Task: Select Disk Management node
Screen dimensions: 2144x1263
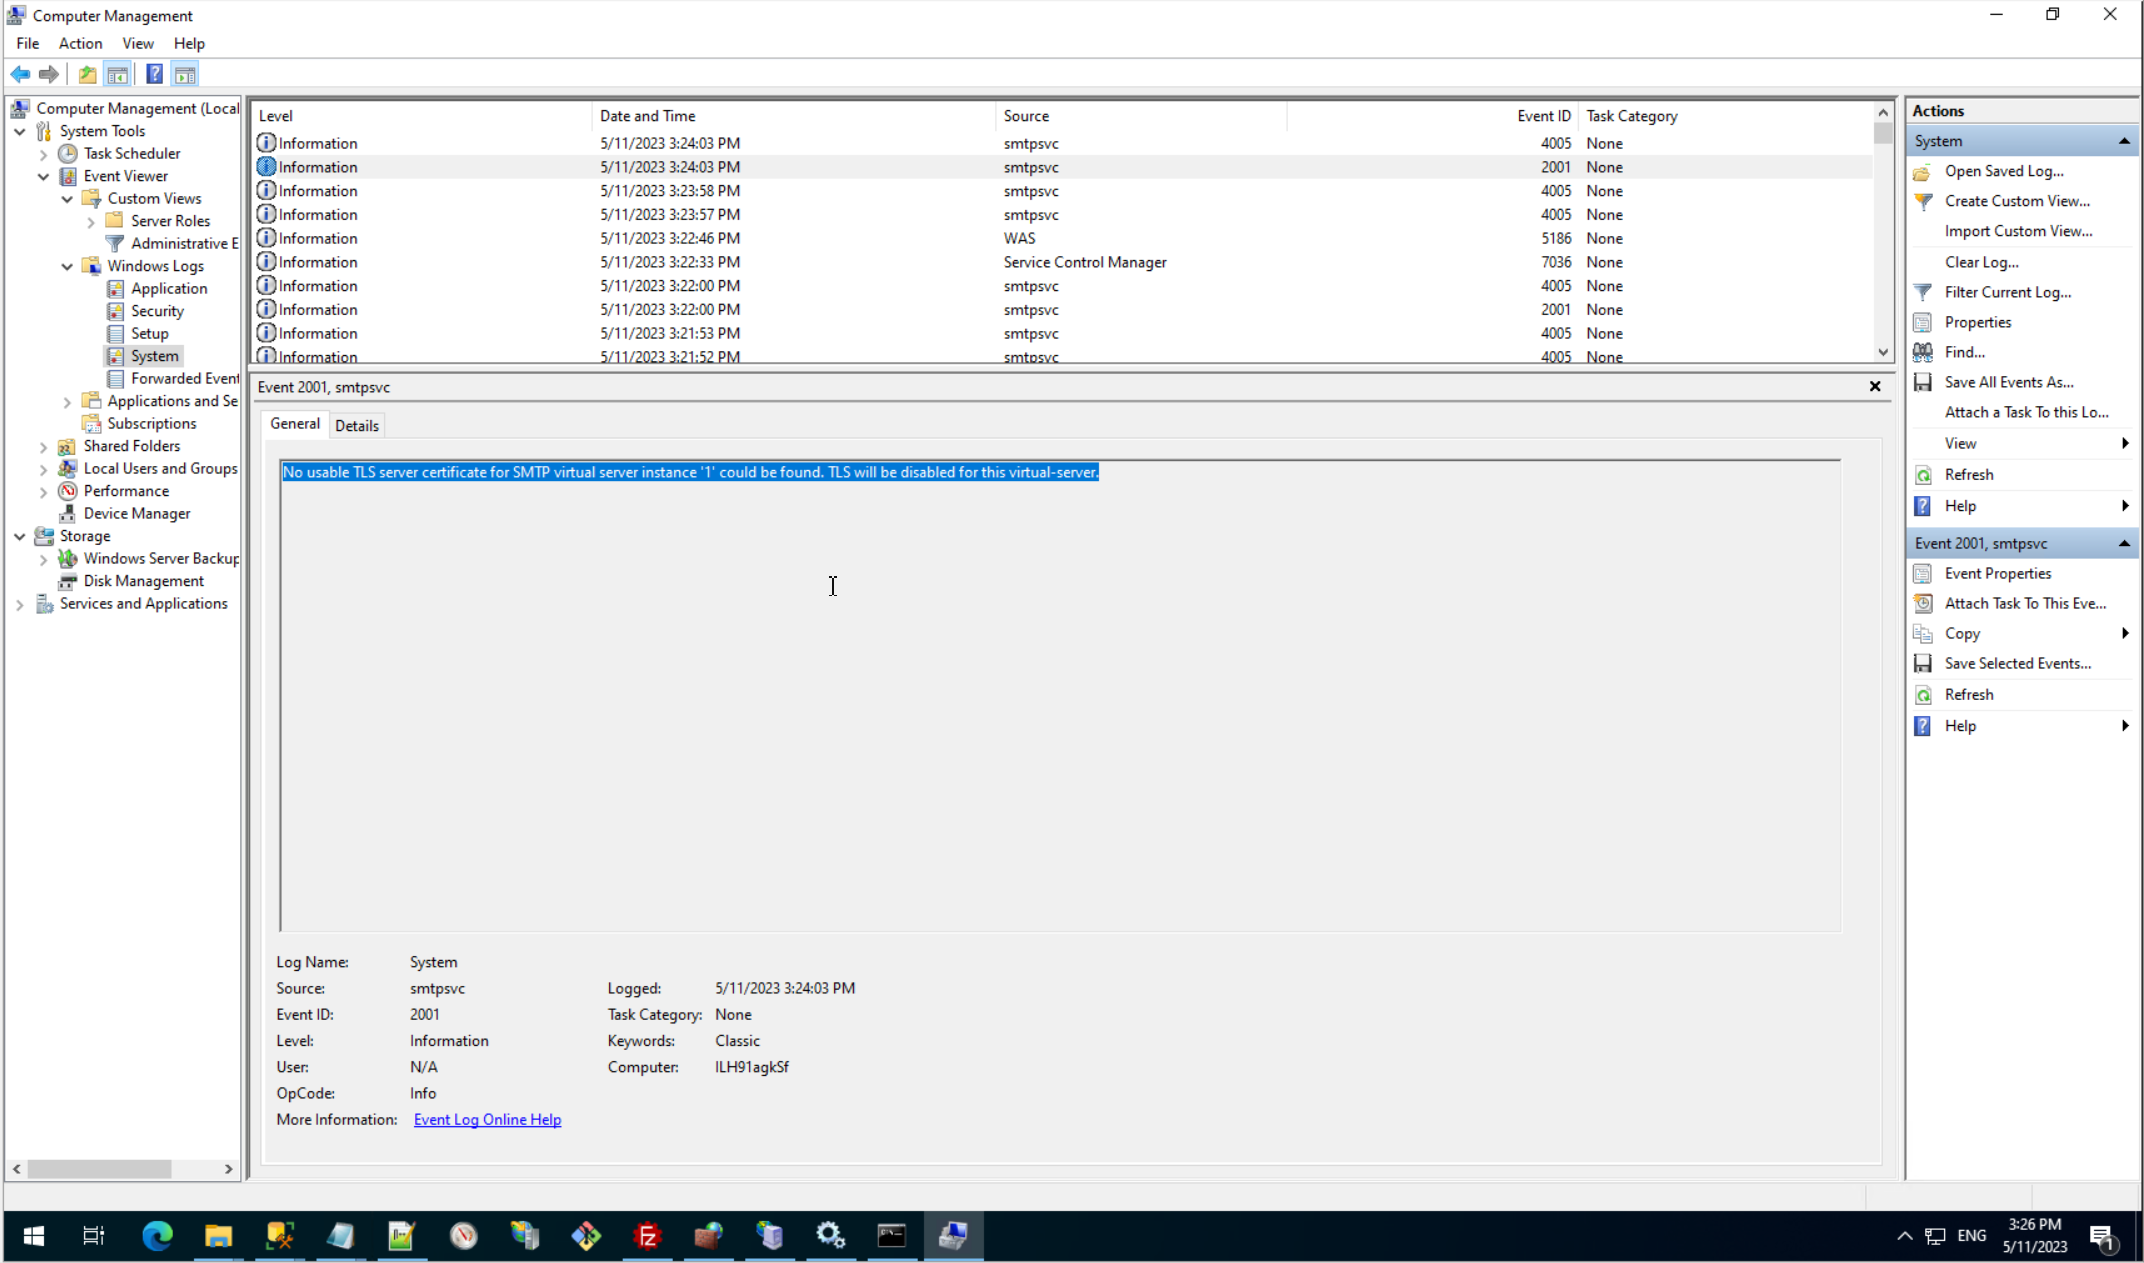Action: [x=143, y=581]
